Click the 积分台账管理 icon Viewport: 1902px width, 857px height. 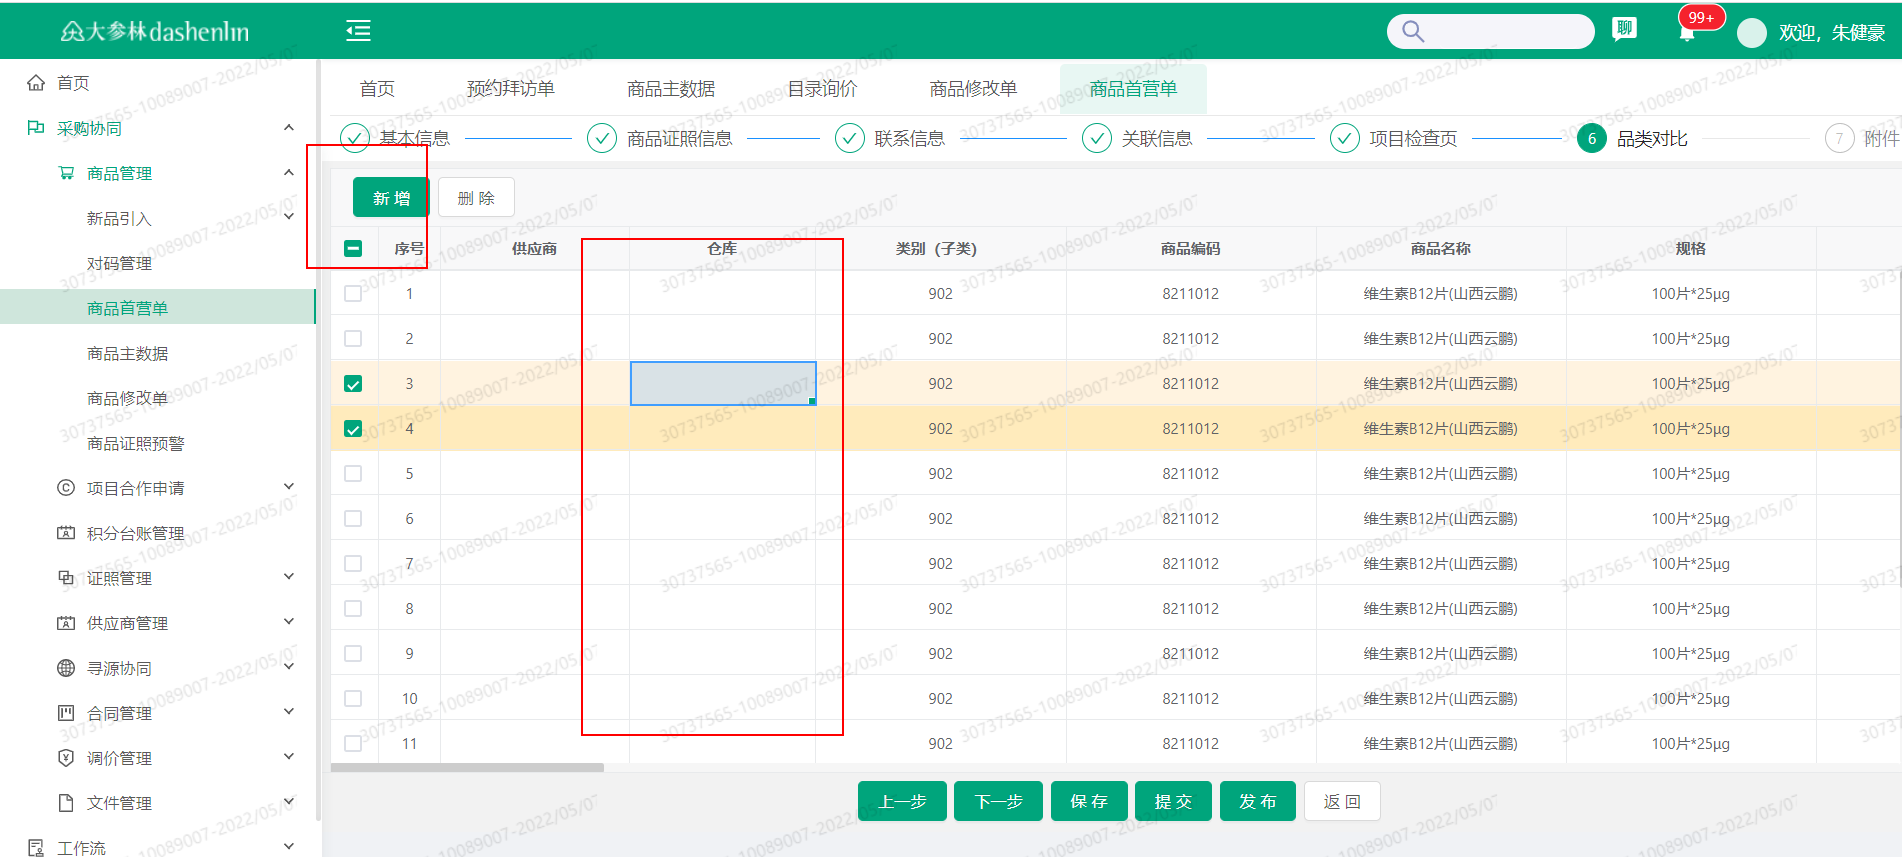point(66,533)
